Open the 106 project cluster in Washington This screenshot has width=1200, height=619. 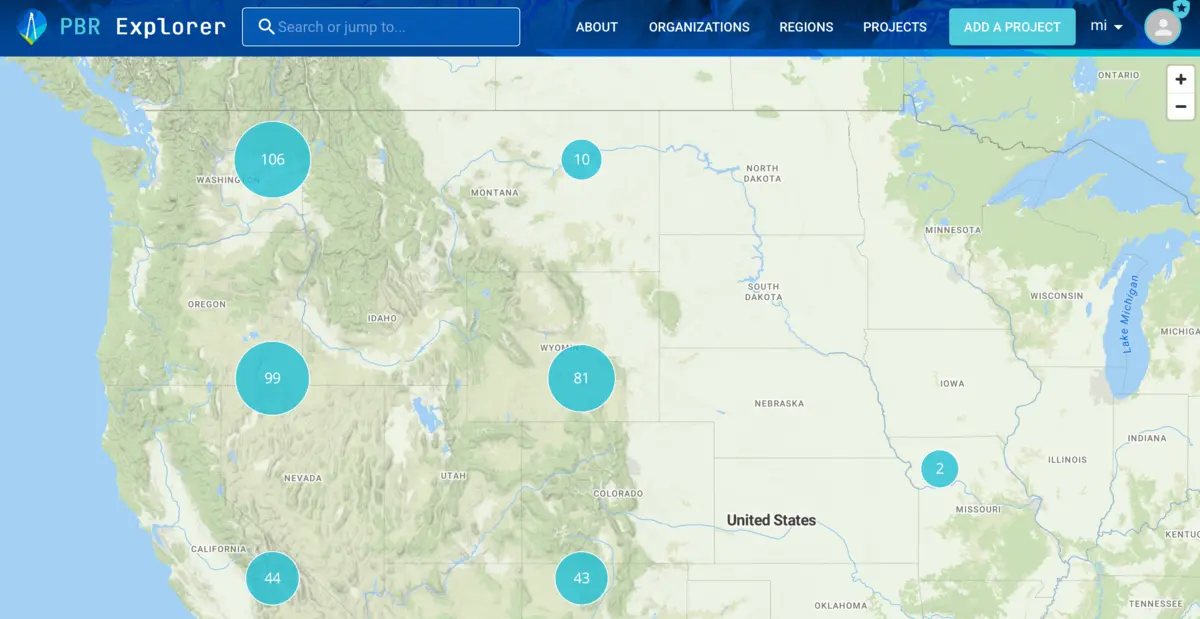[x=272, y=160]
